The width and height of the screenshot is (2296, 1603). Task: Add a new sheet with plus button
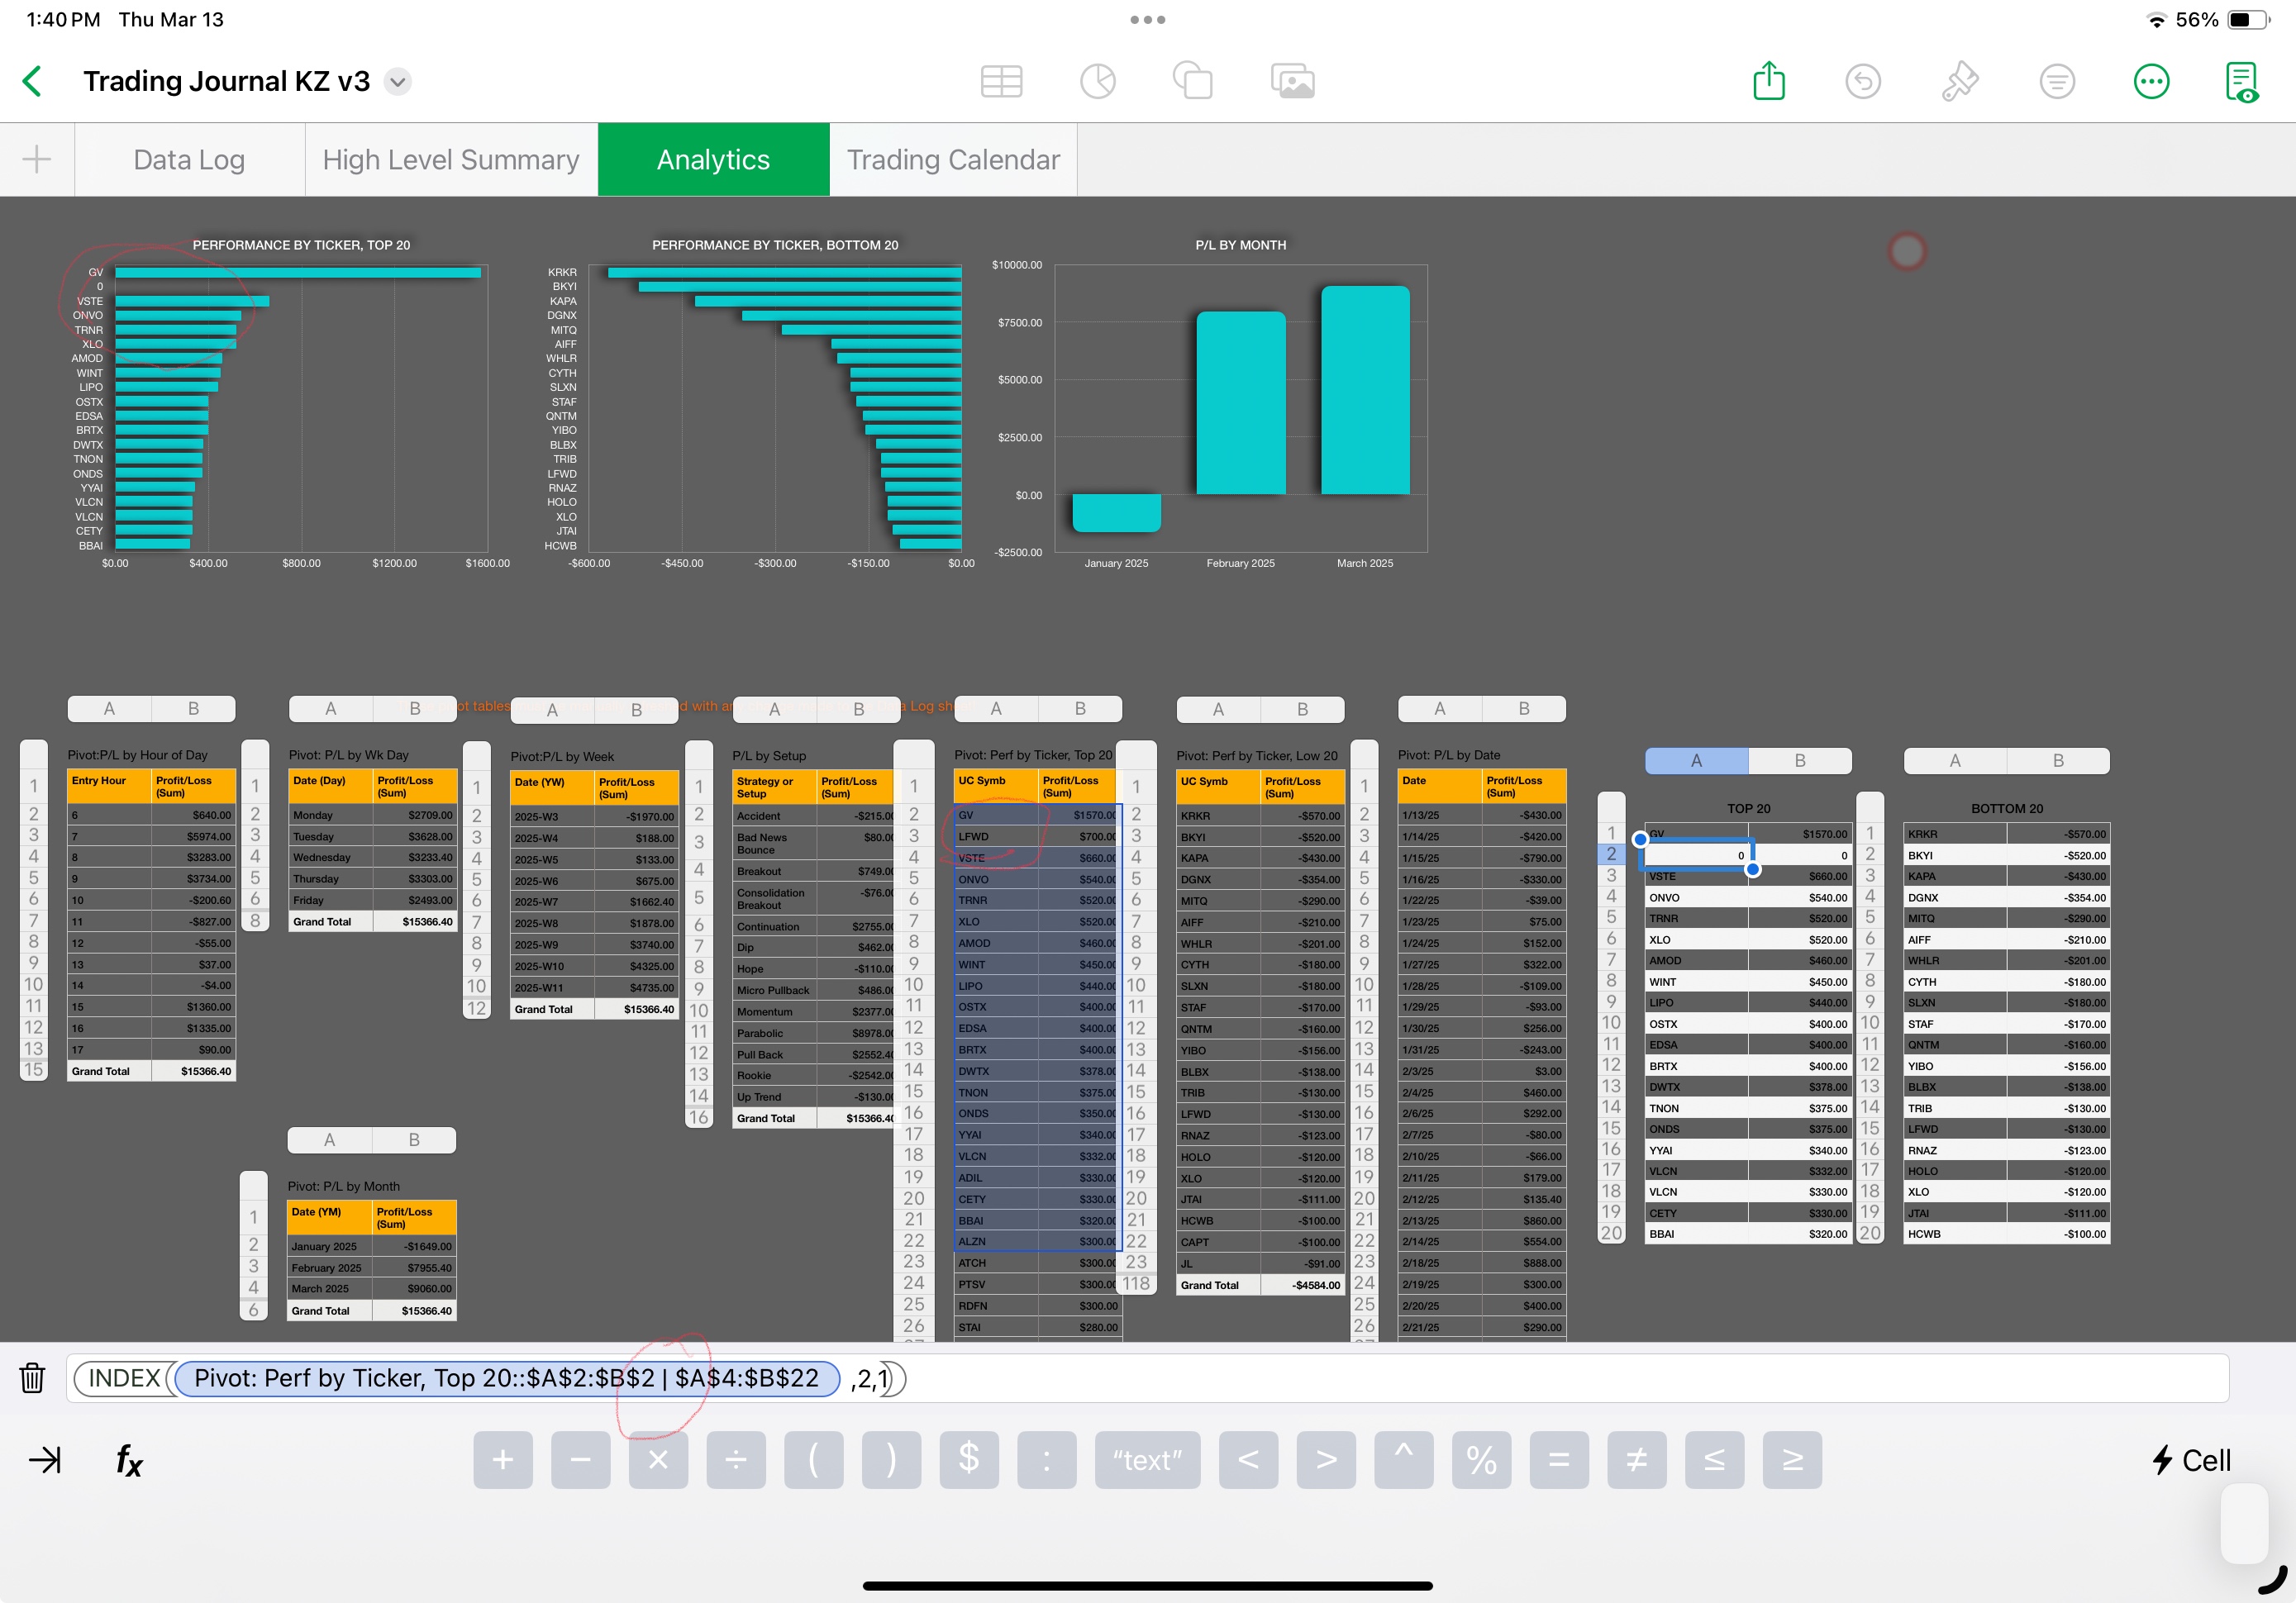pos(37,160)
